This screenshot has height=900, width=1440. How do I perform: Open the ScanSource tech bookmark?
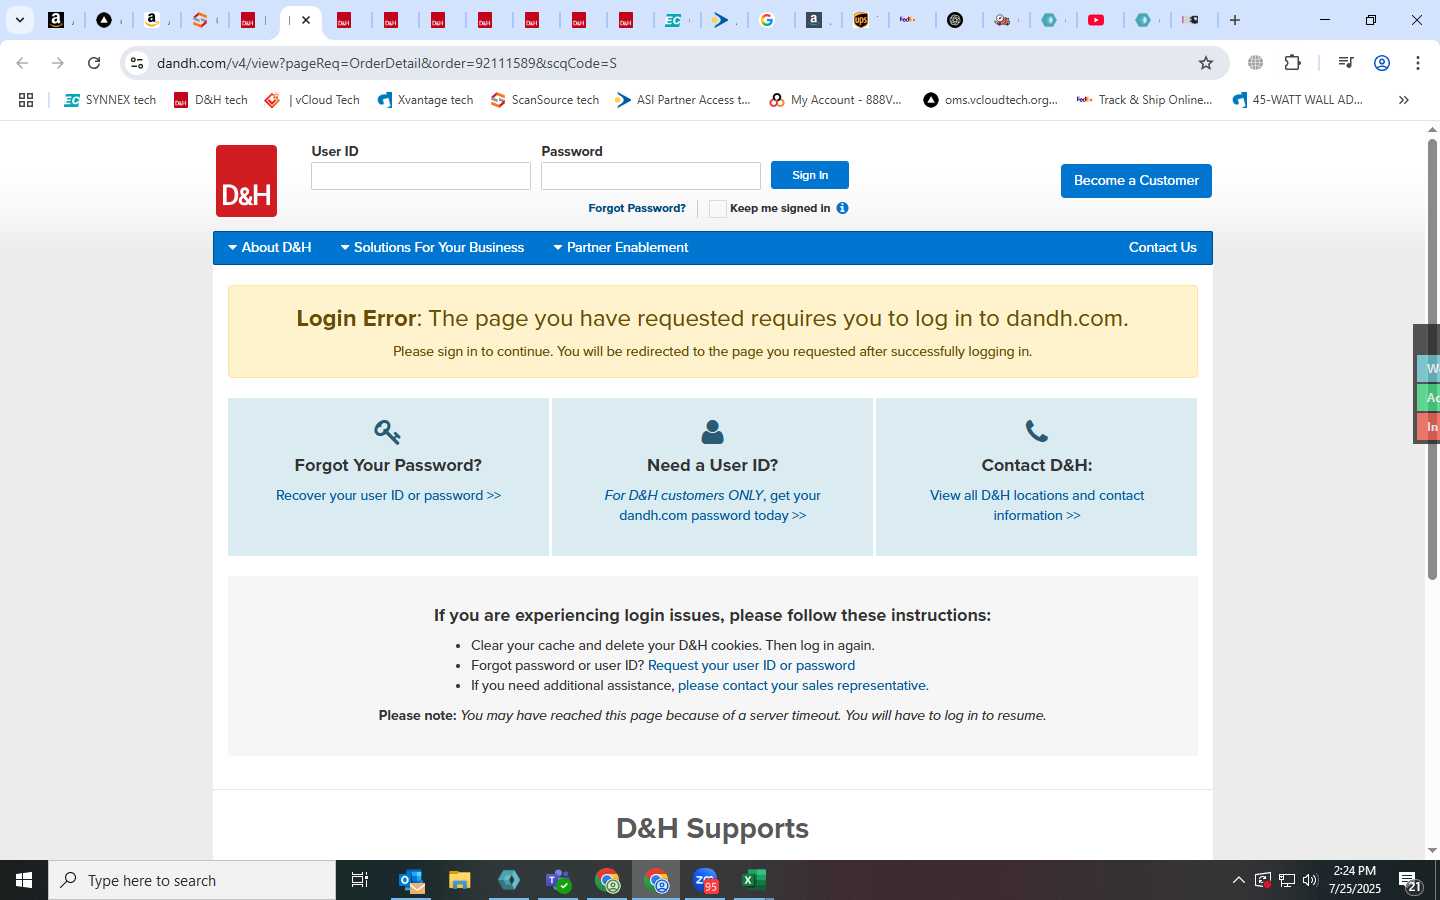[x=545, y=100]
